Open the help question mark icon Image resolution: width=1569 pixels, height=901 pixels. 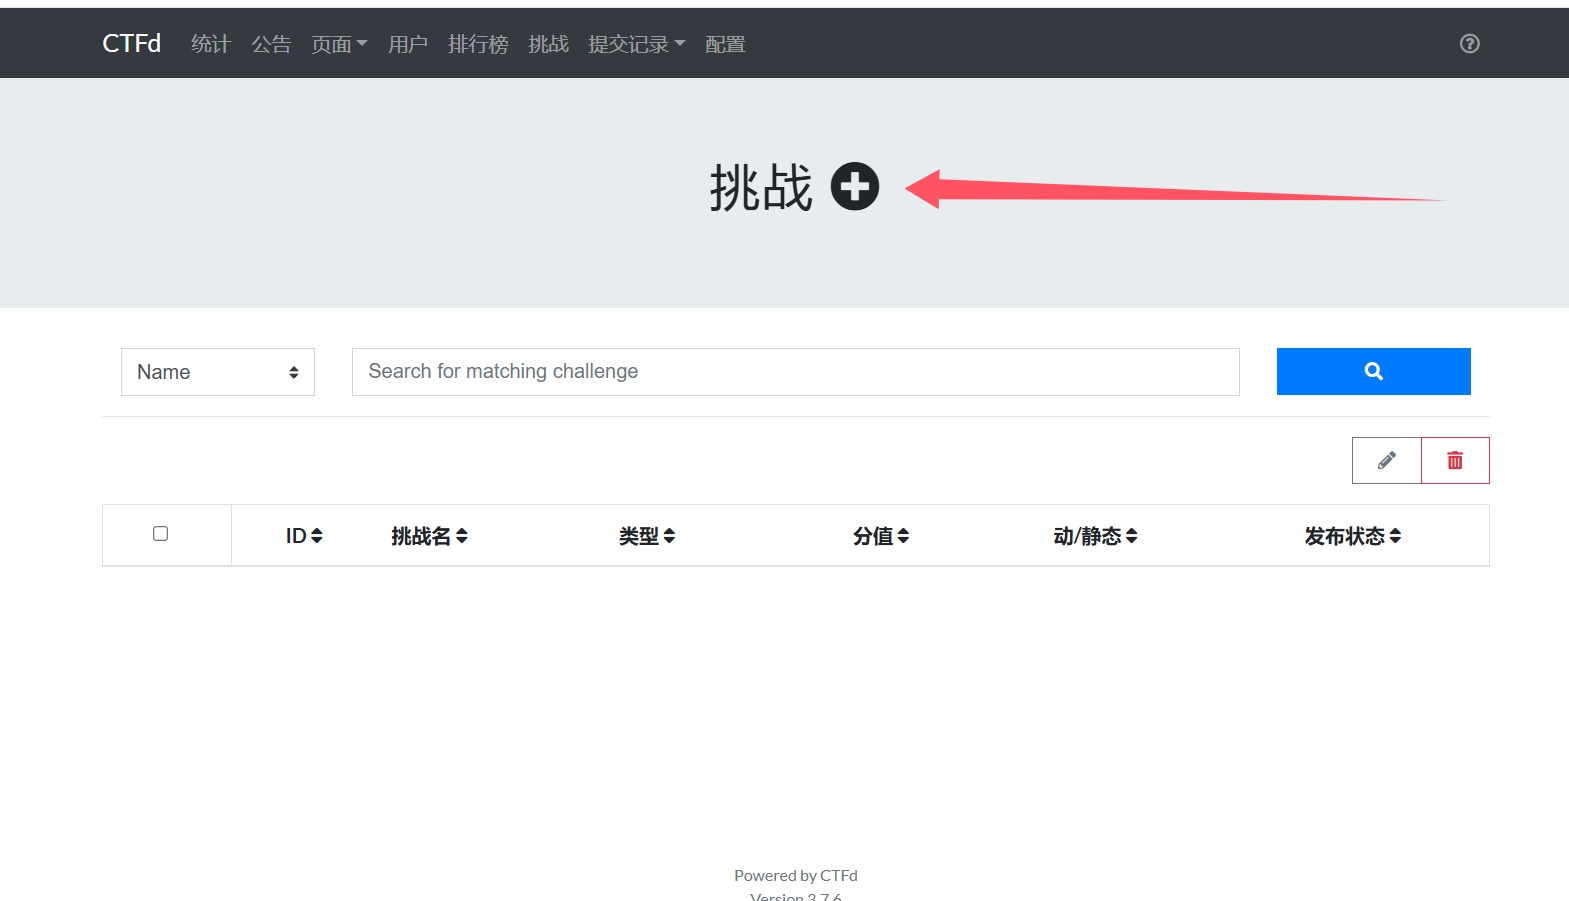click(1469, 43)
